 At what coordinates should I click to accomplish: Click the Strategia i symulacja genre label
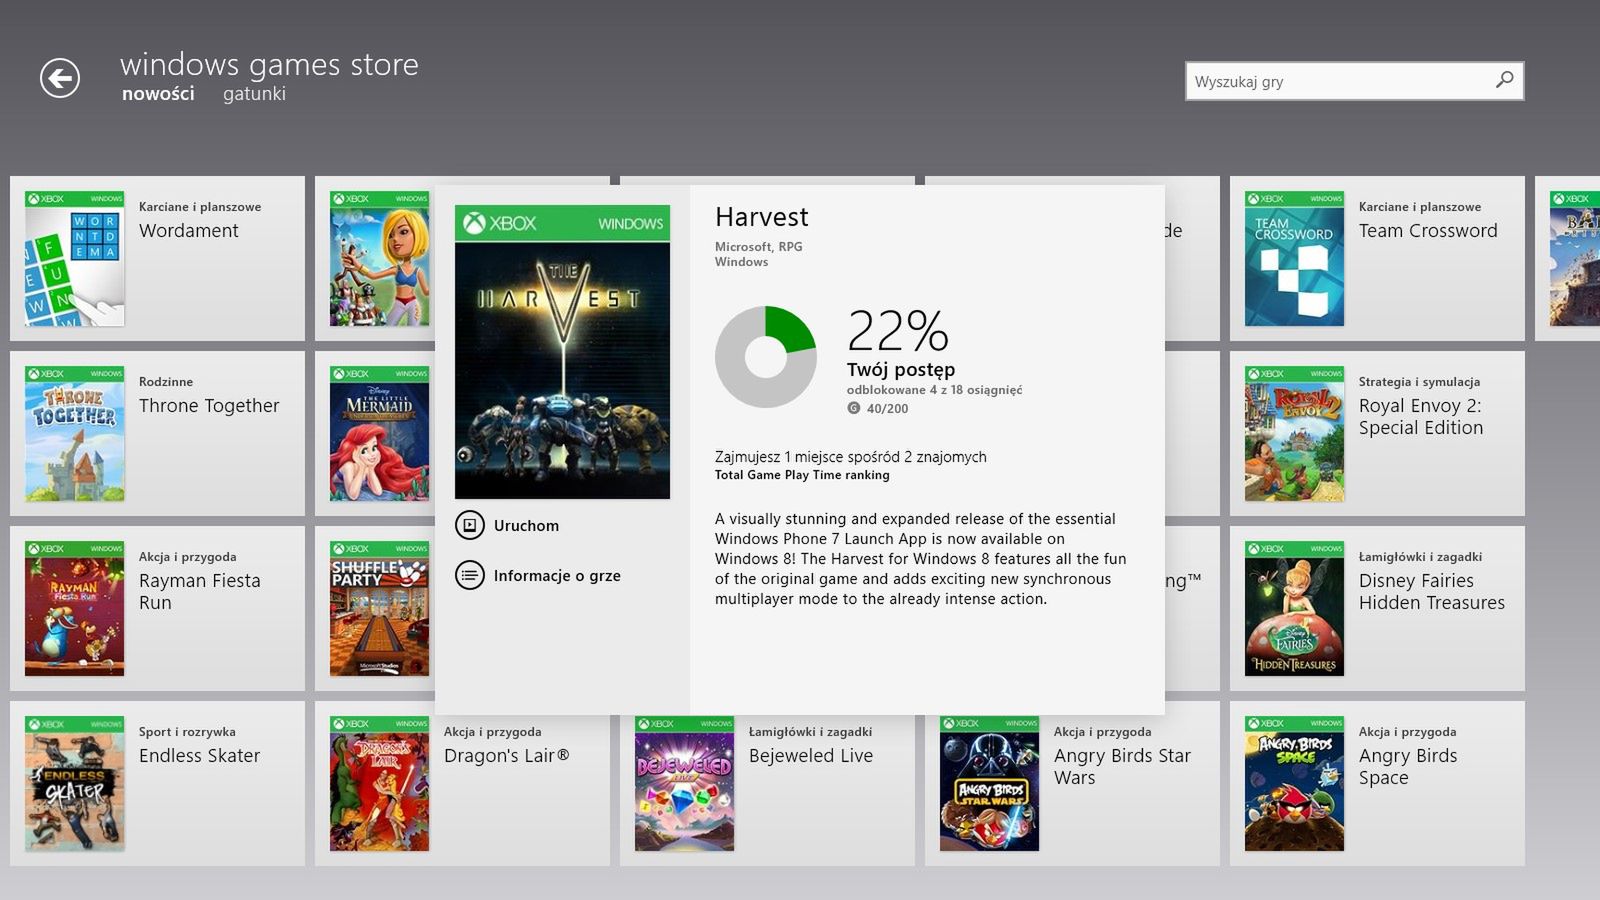1419,382
